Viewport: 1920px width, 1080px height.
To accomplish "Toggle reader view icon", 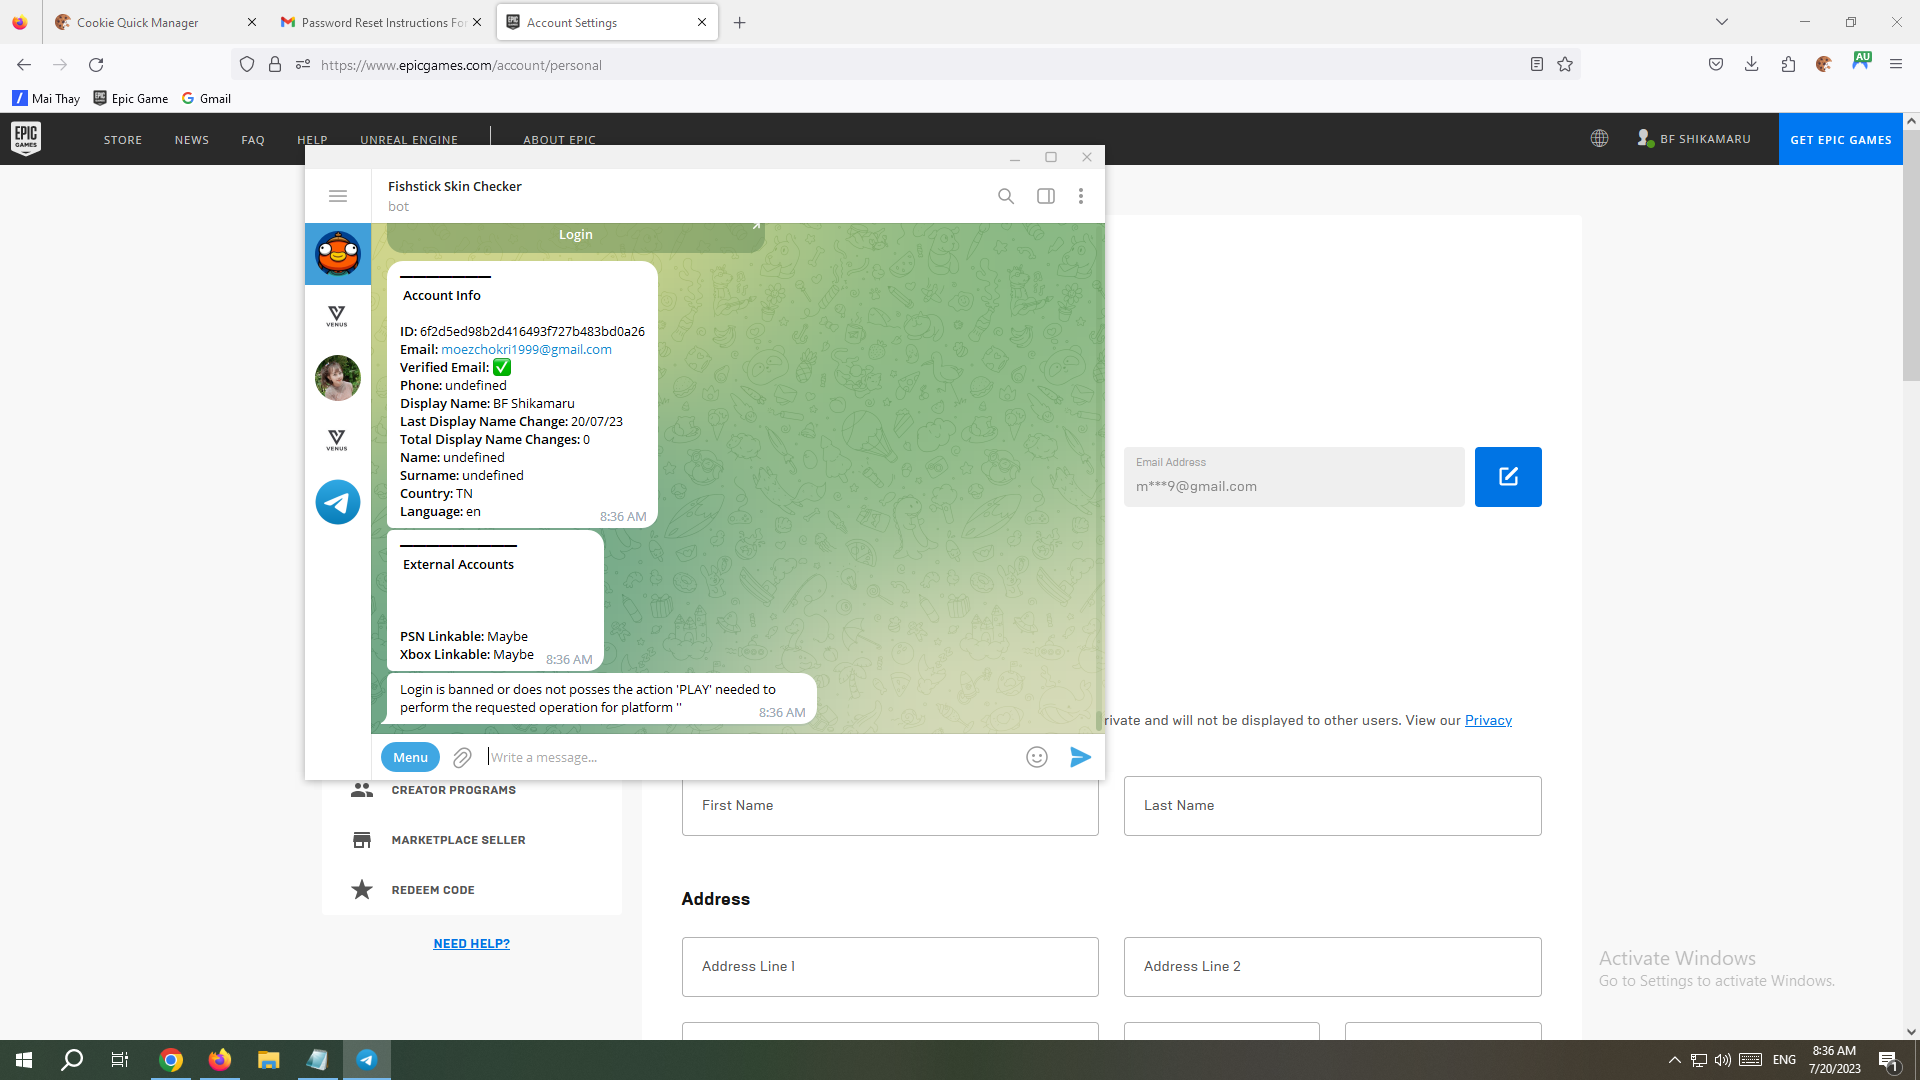I will coord(1537,65).
